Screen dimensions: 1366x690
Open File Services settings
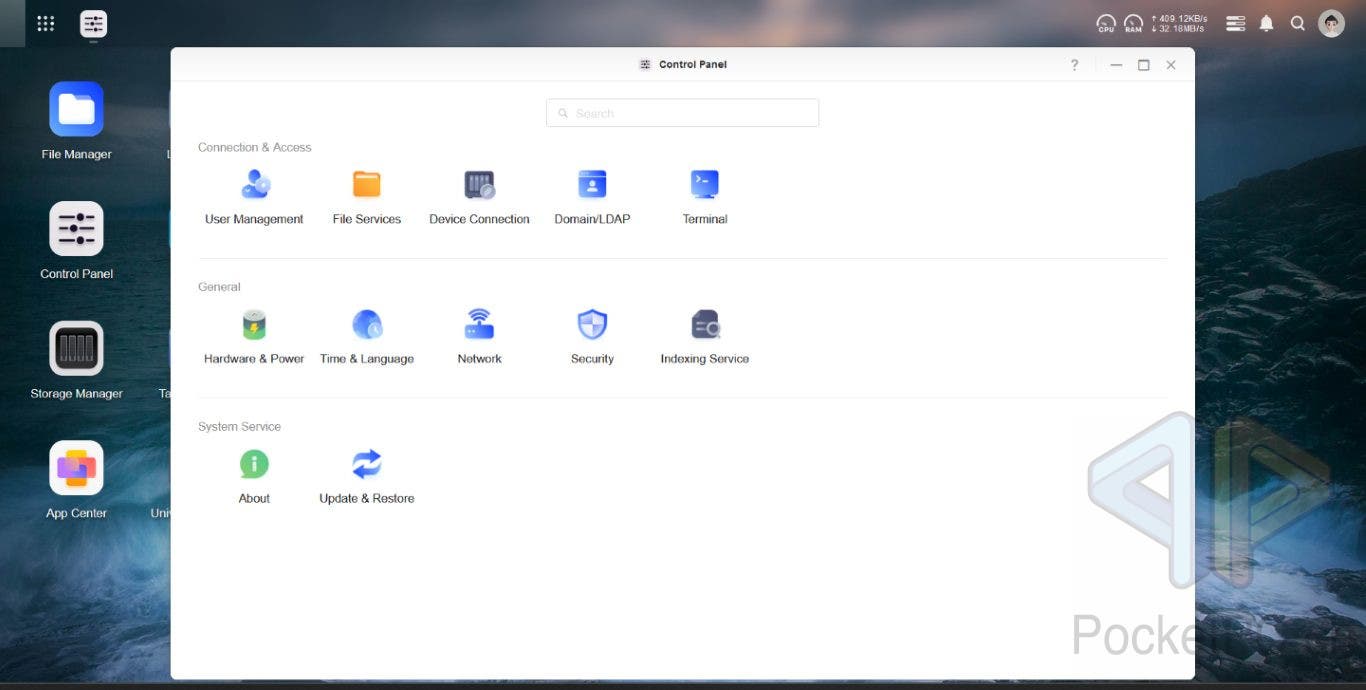point(367,197)
